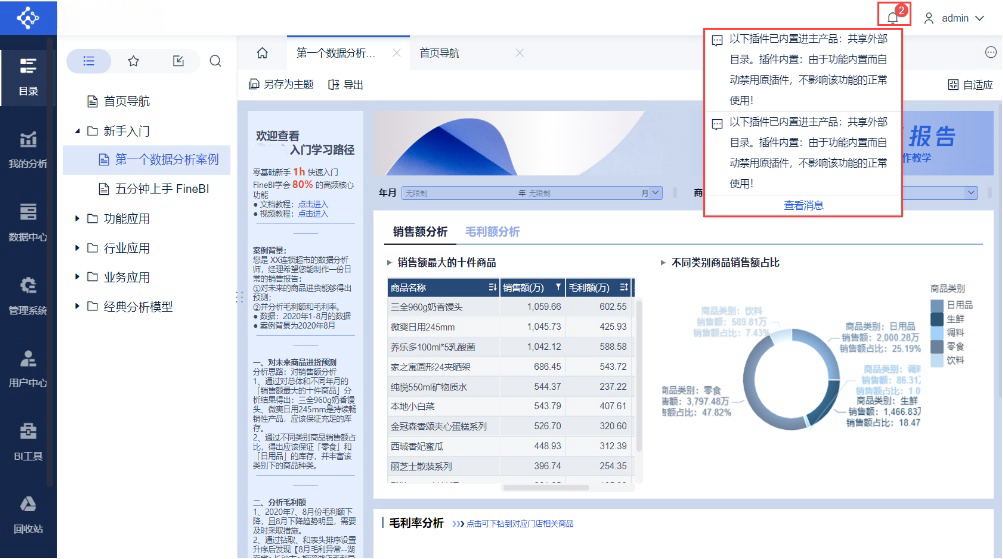The height and width of the screenshot is (559, 1003).
Task: Select table row 本地小白菜
Action: coord(510,406)
